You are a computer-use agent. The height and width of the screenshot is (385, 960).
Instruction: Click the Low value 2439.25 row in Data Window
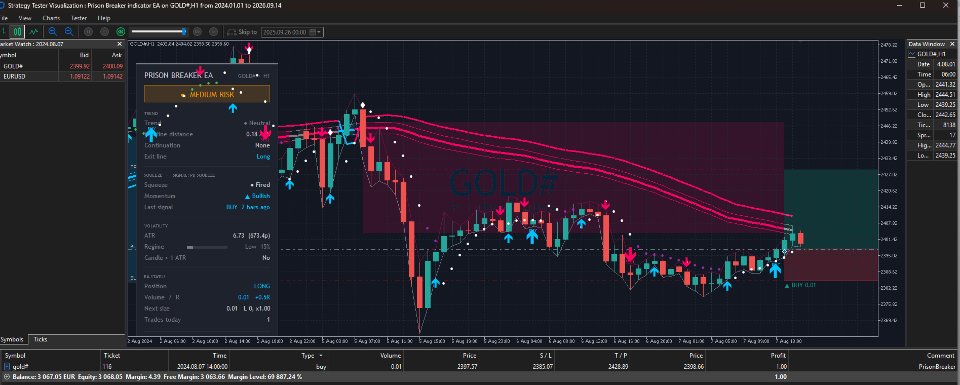click(933, 105)
